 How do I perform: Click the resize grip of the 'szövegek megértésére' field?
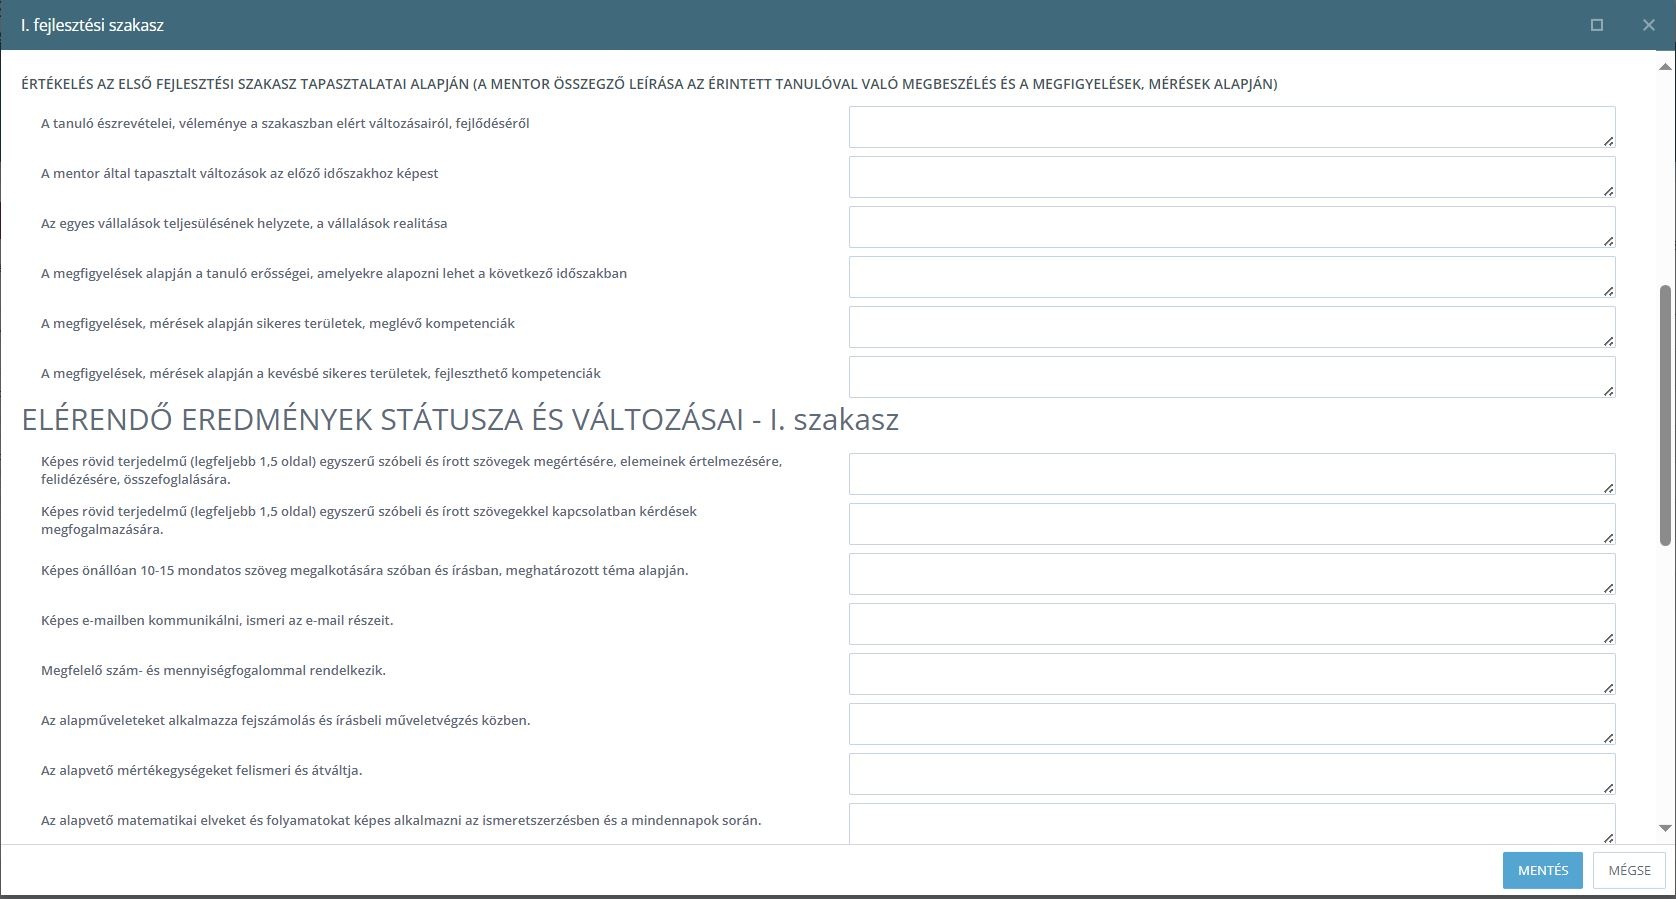(1608, 488)
